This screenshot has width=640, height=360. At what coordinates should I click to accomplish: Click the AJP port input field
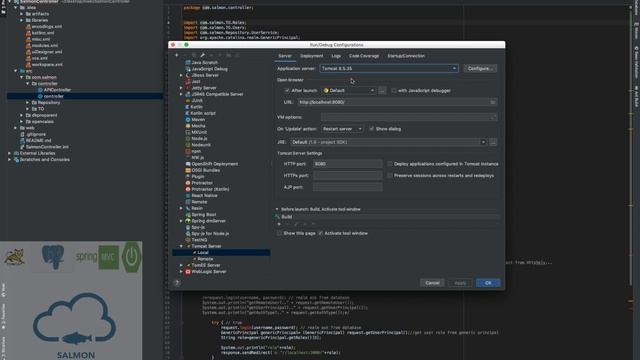coord(348,187)
